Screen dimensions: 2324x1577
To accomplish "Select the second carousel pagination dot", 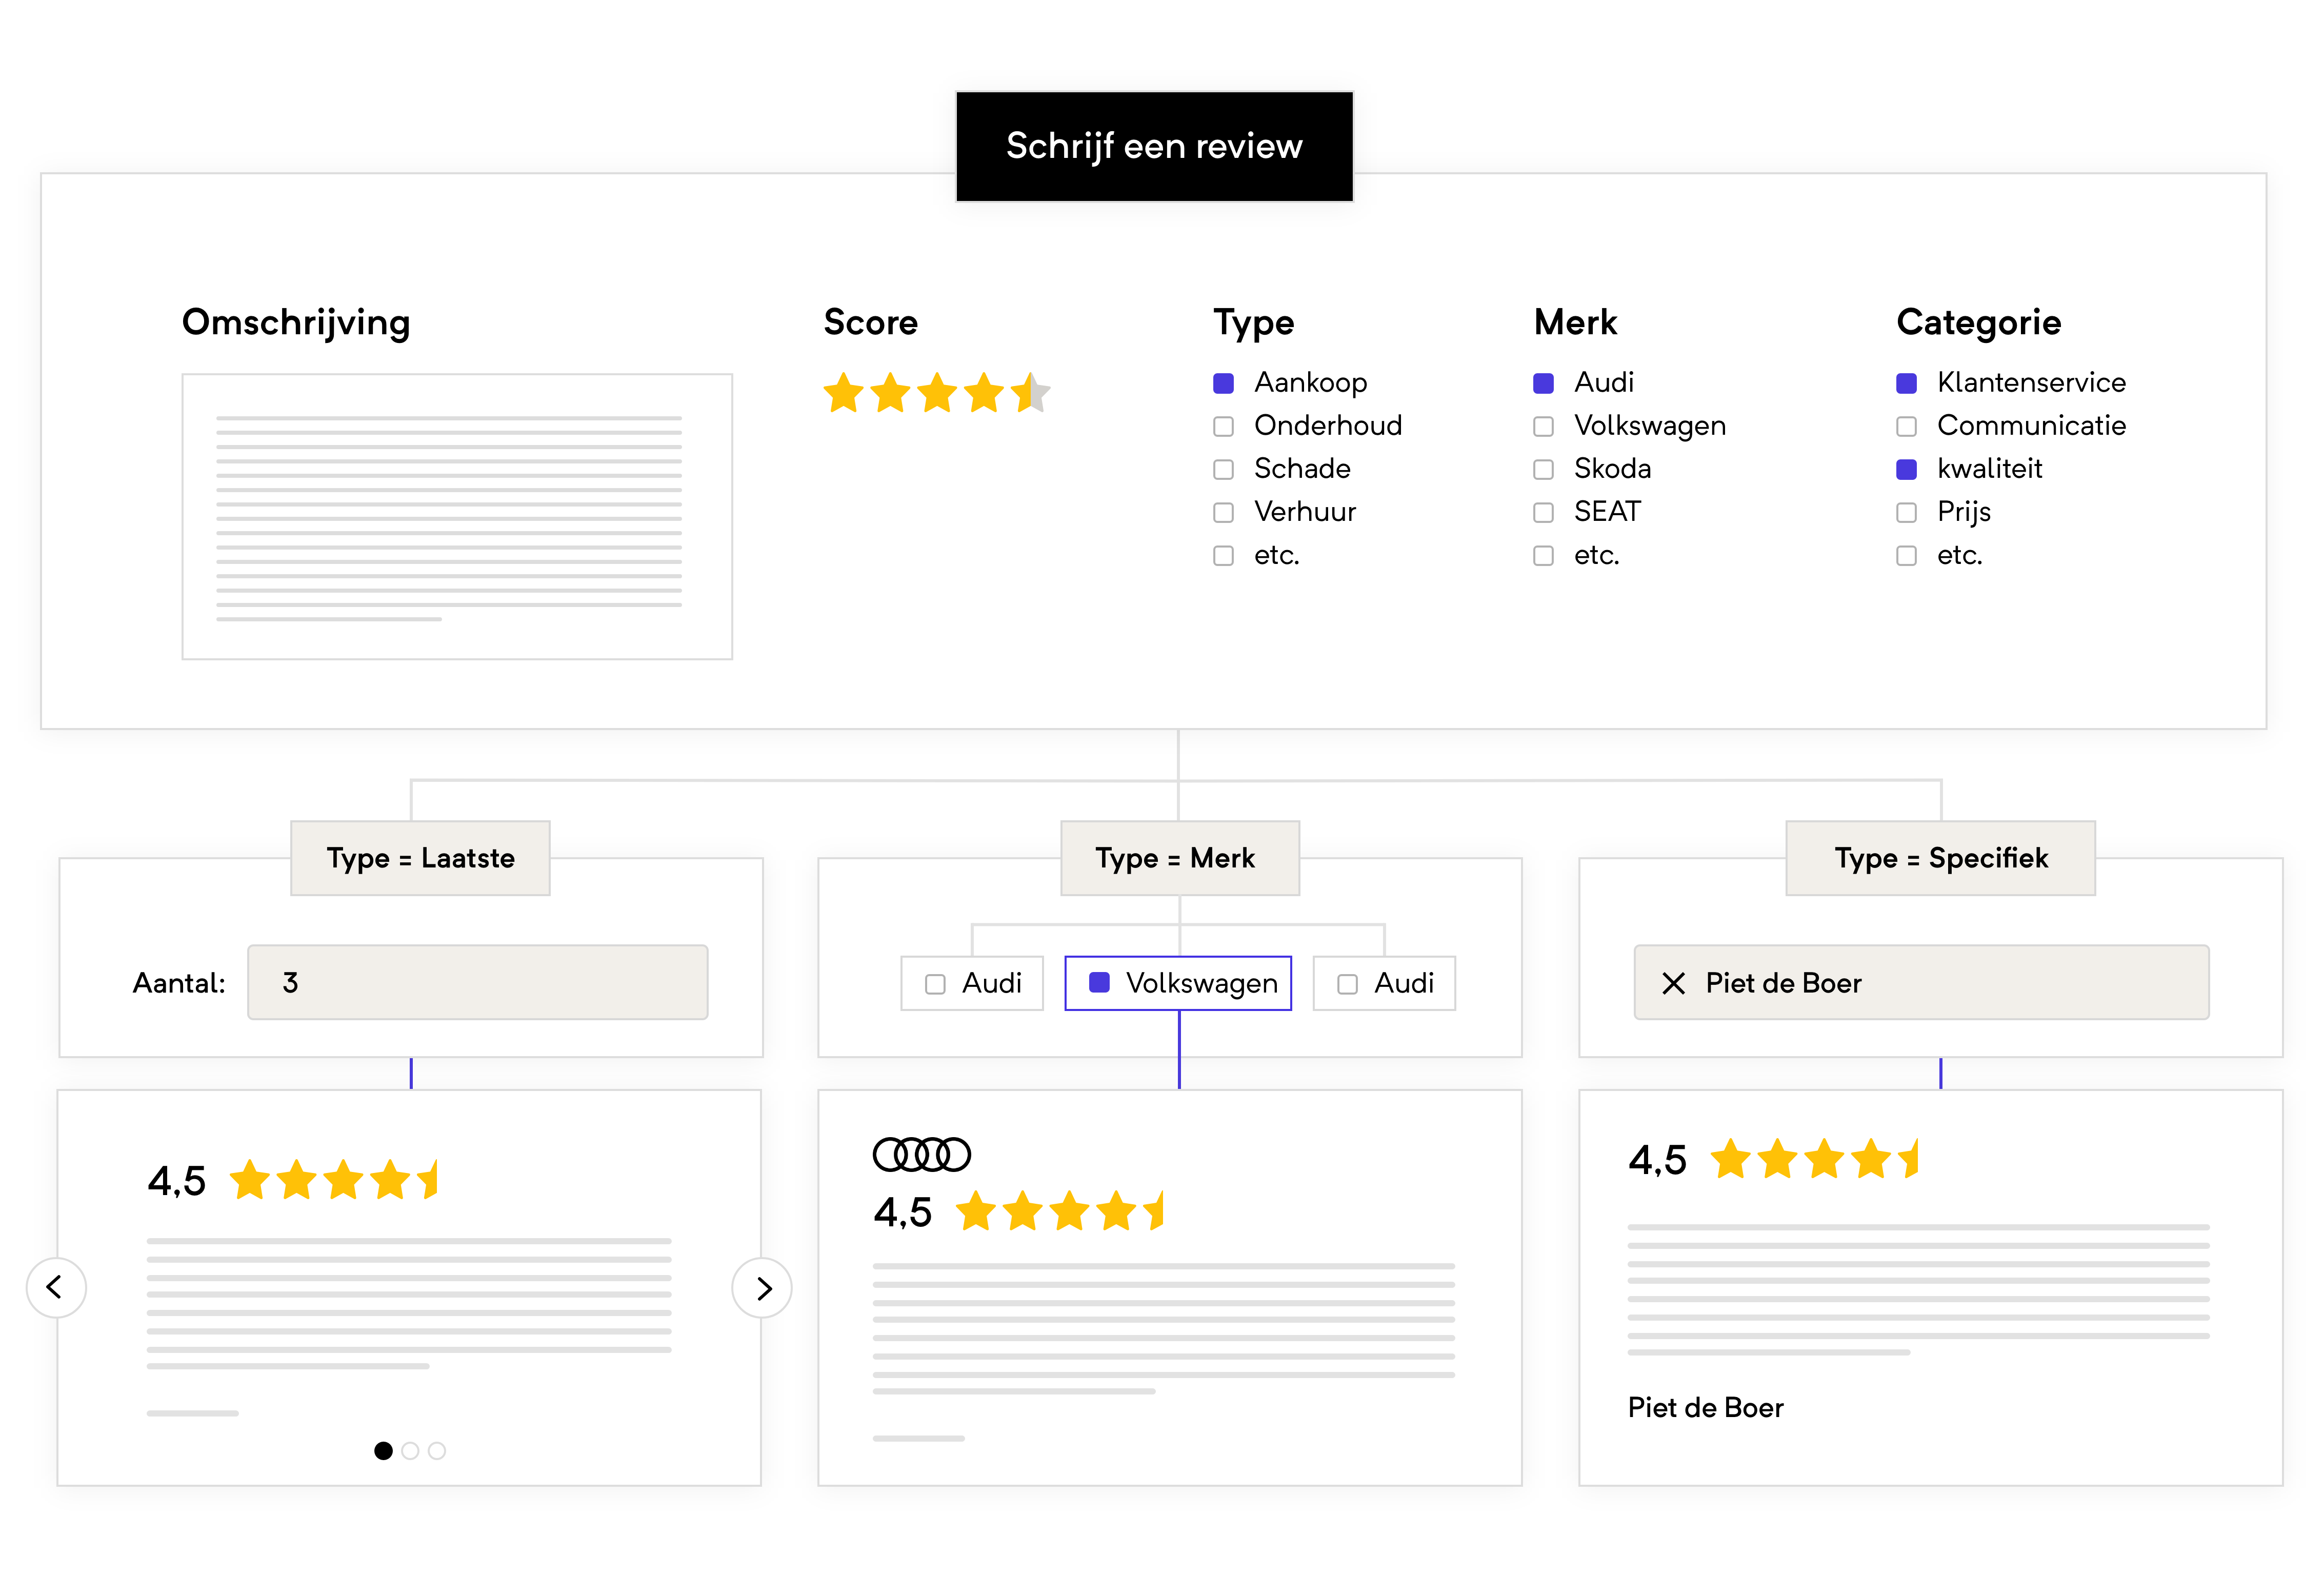I will (x=410, y=1450).
